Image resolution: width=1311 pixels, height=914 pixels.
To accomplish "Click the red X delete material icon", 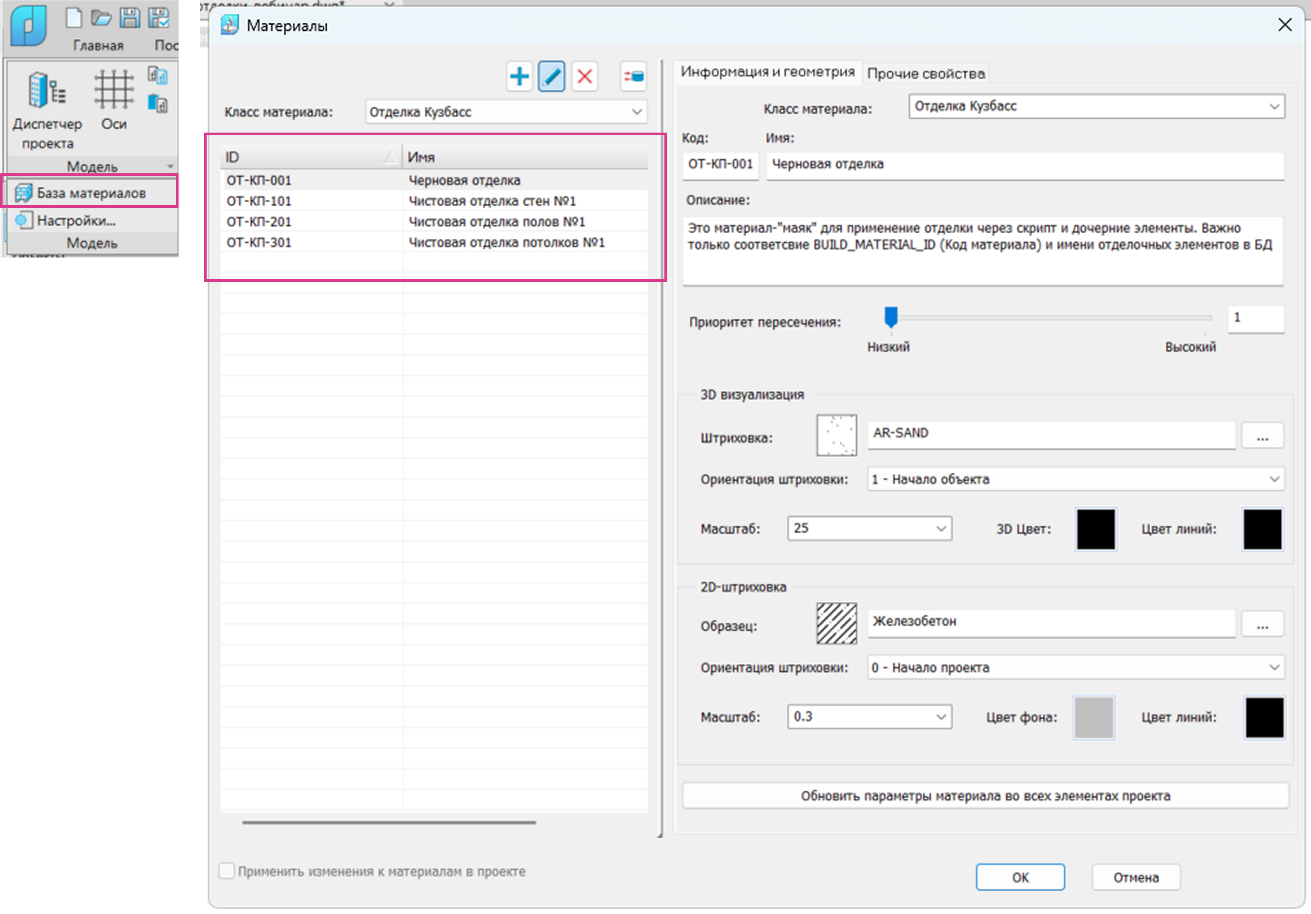I will (x=585, y=76).
